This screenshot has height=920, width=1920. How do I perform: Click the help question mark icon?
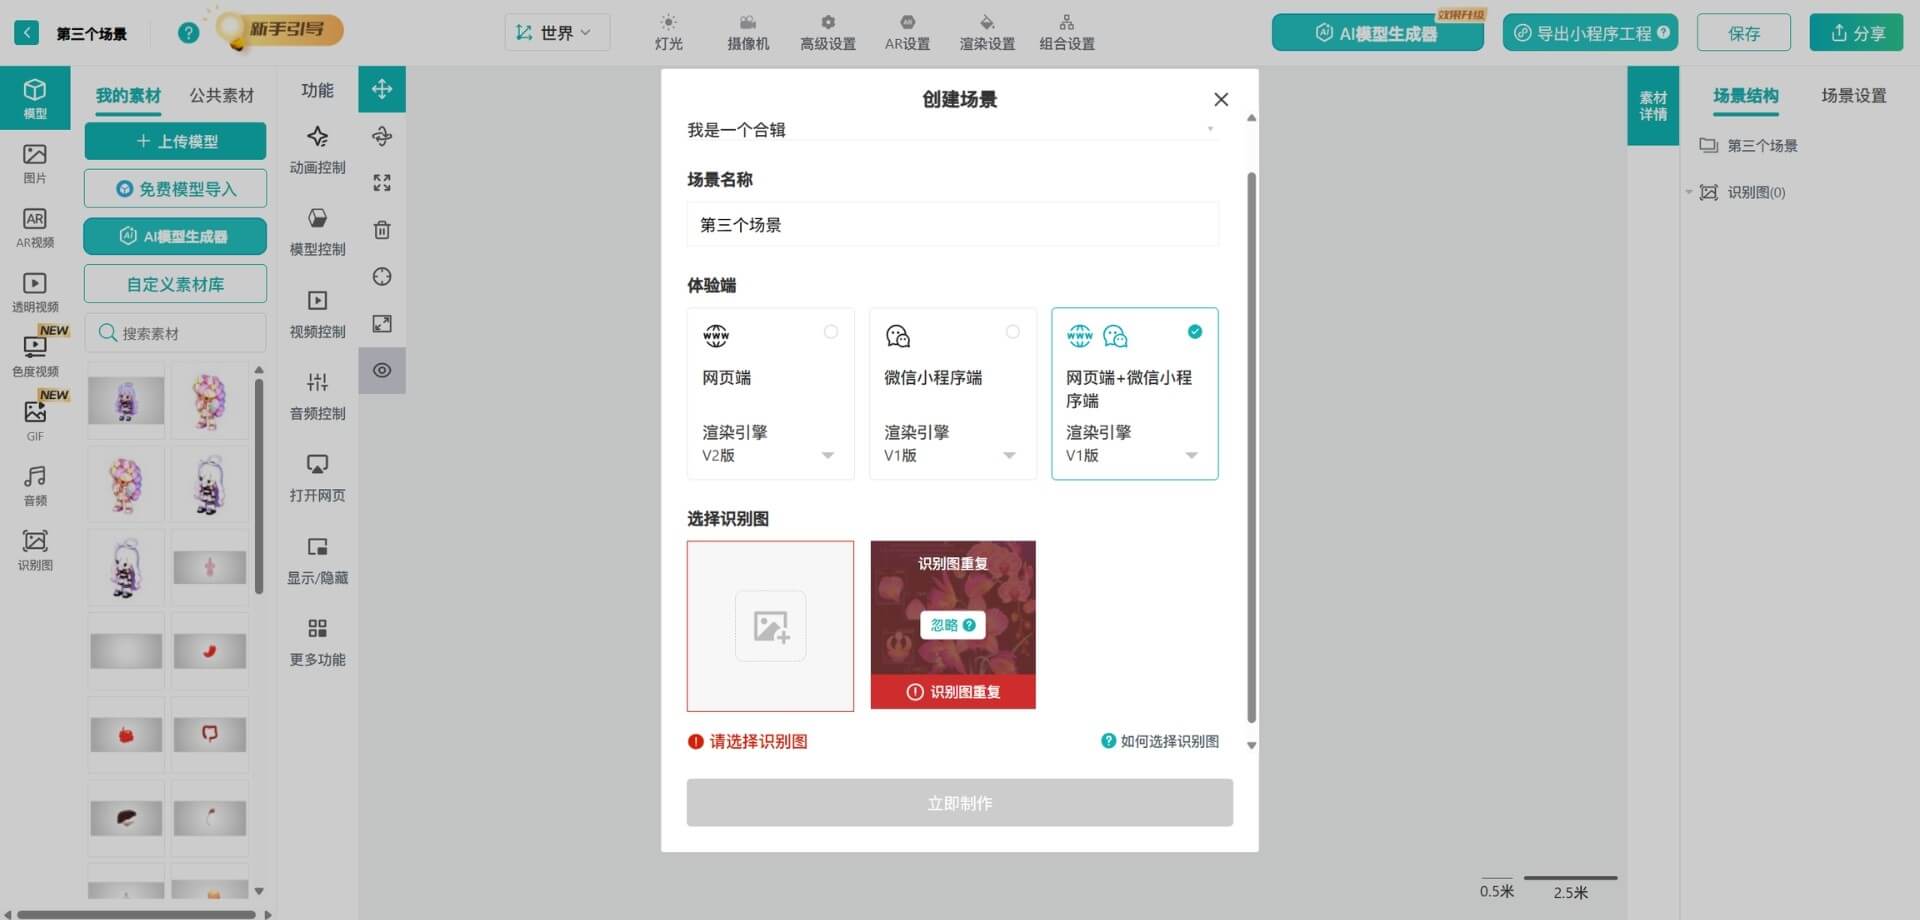[x=188, y=33]
